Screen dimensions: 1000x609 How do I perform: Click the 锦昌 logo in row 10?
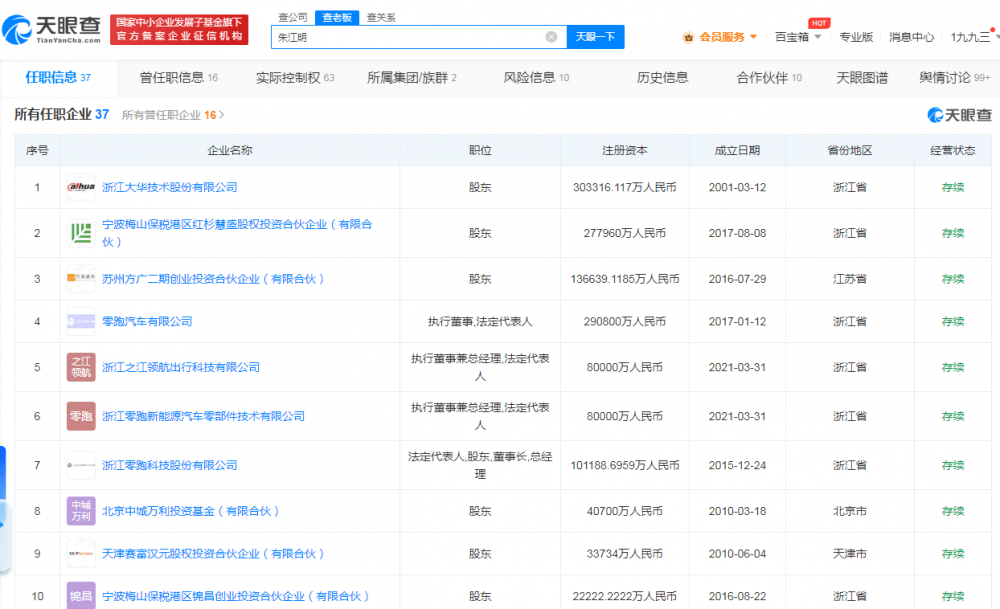click(81, 596)
